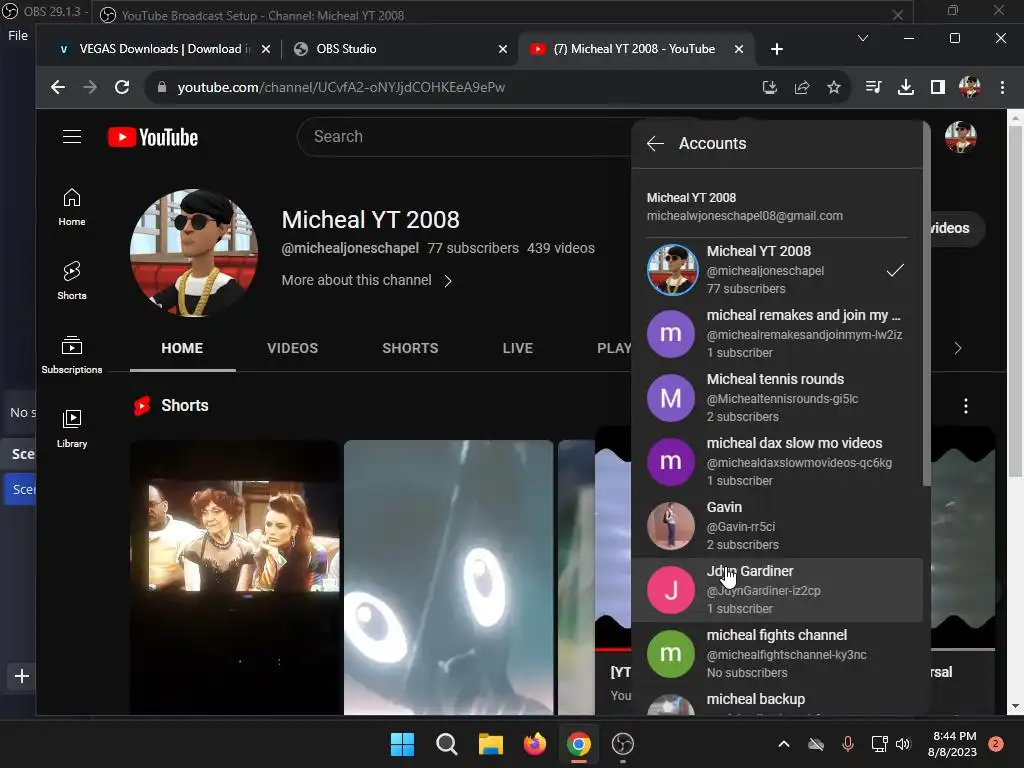Screen dimensions: 1024x768
Task: Switch to Gavin account
Action: click(777, 526)
